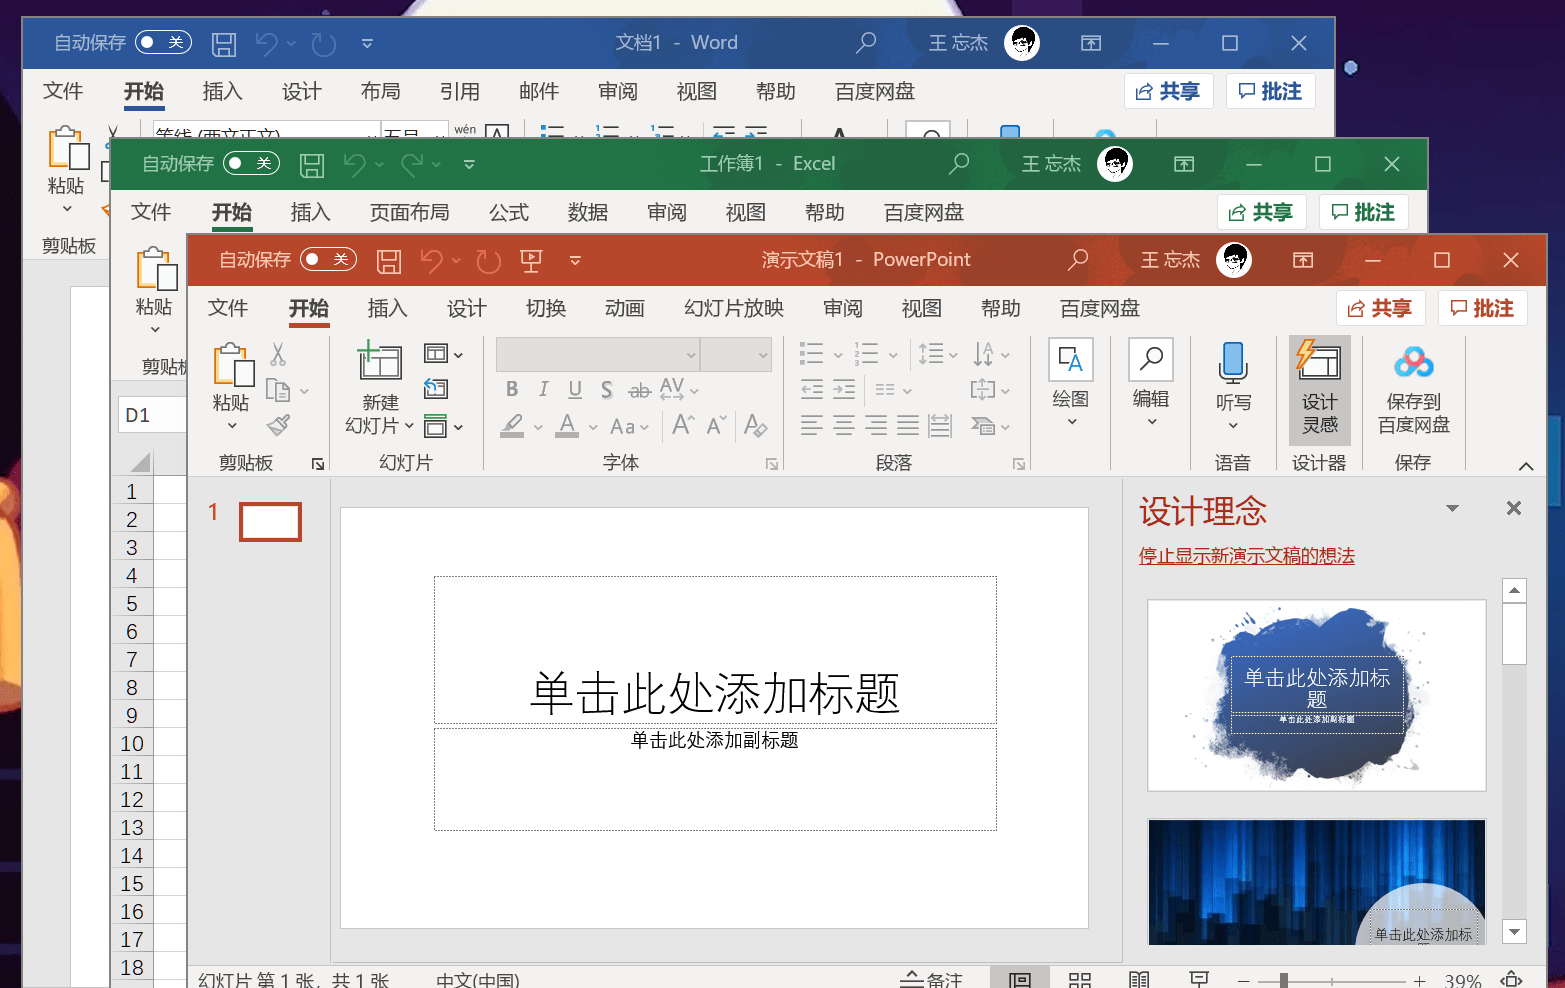Click the search magnifier in PowerPoint title bar

pyautogui.click(x=1078, y=260)
